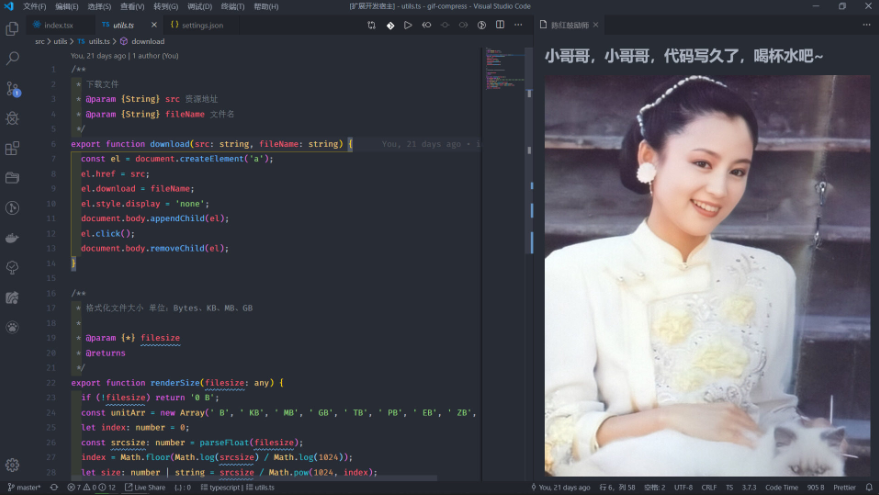Click the indentation spaces setting
The image size is (879, 495).
click(x=654, y=487)
